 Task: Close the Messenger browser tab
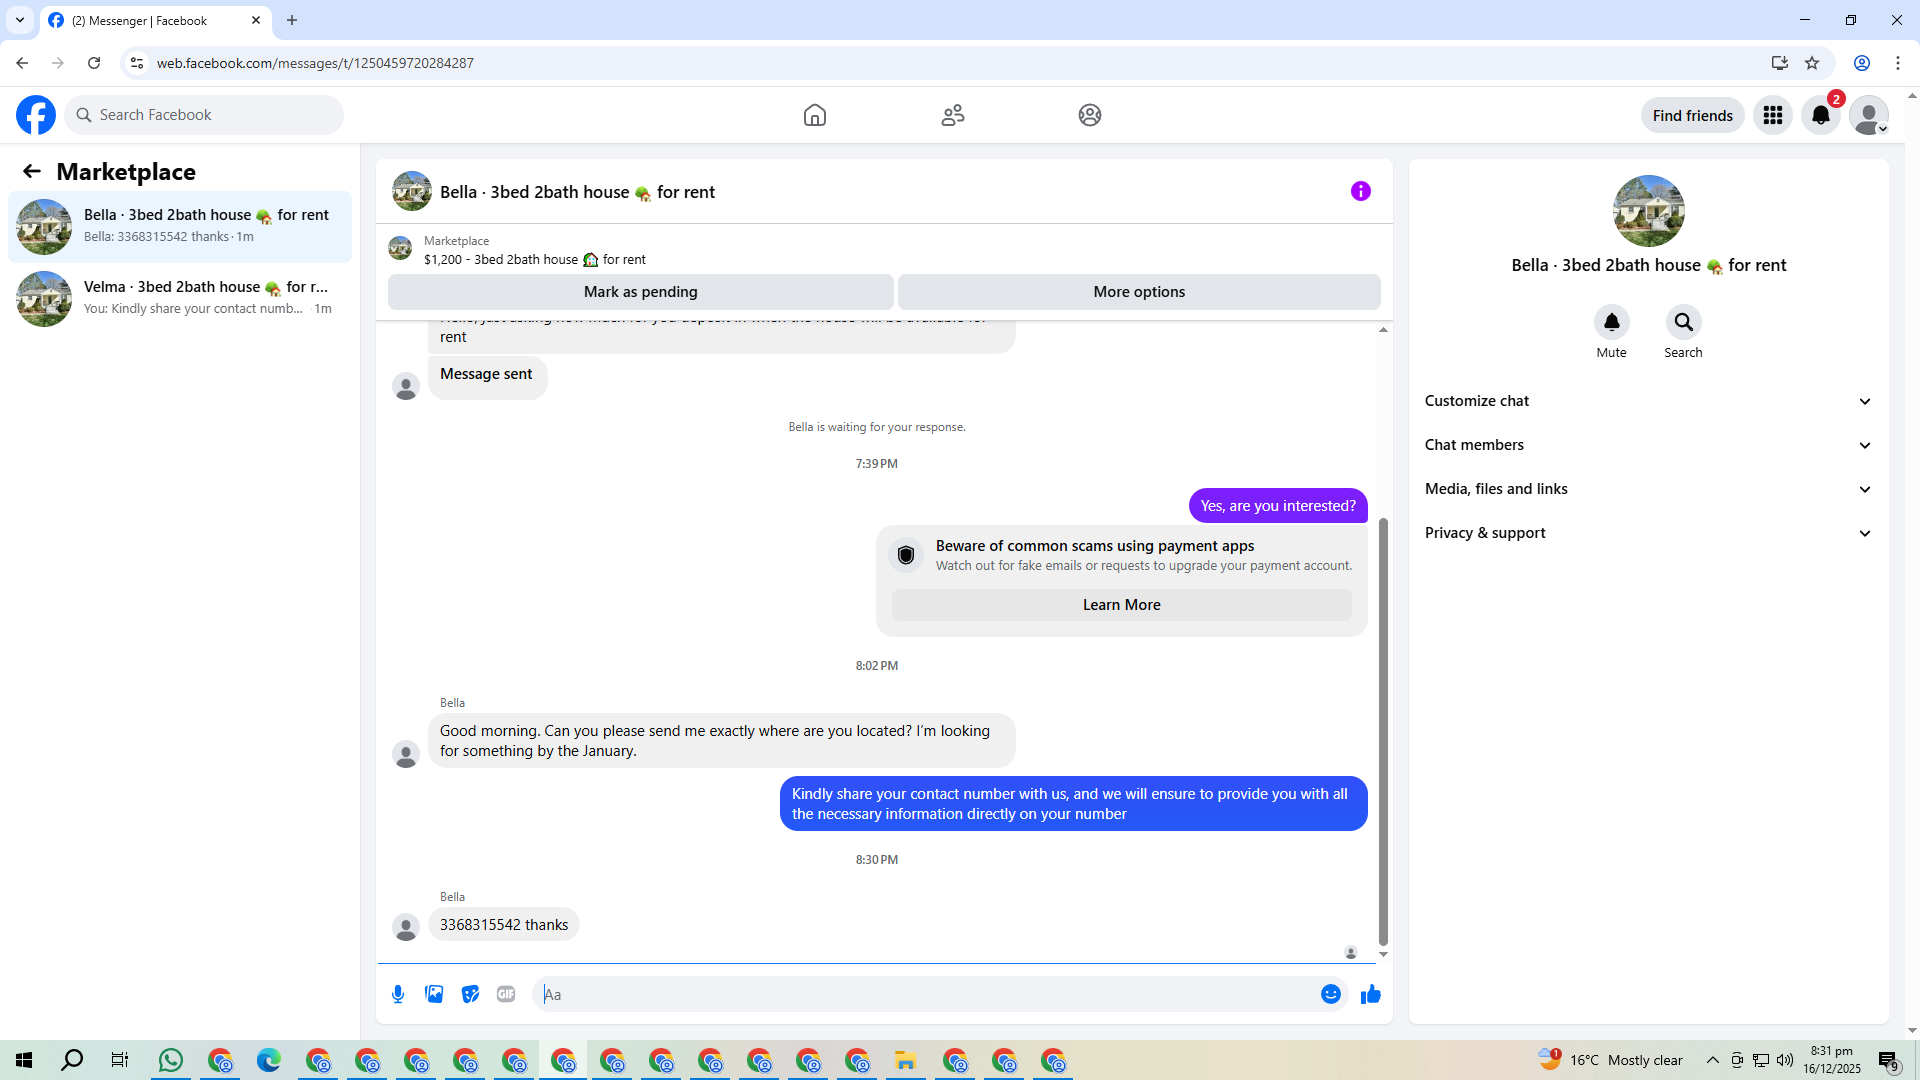(x=256, y=20)
